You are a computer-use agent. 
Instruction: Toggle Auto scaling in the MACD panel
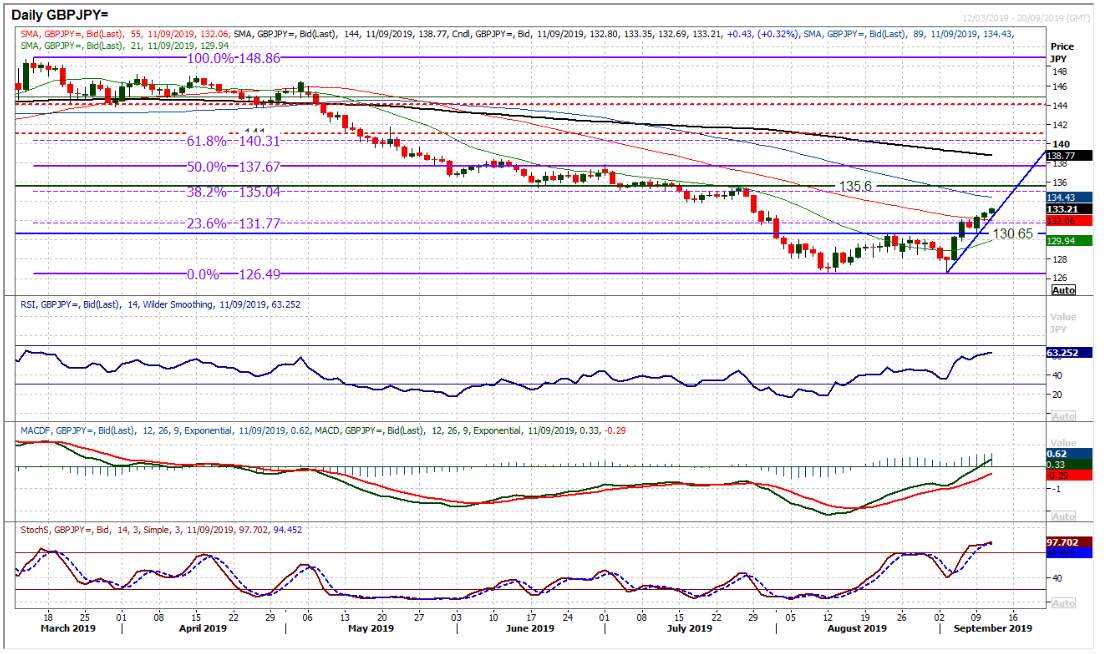click(1063, 517)
